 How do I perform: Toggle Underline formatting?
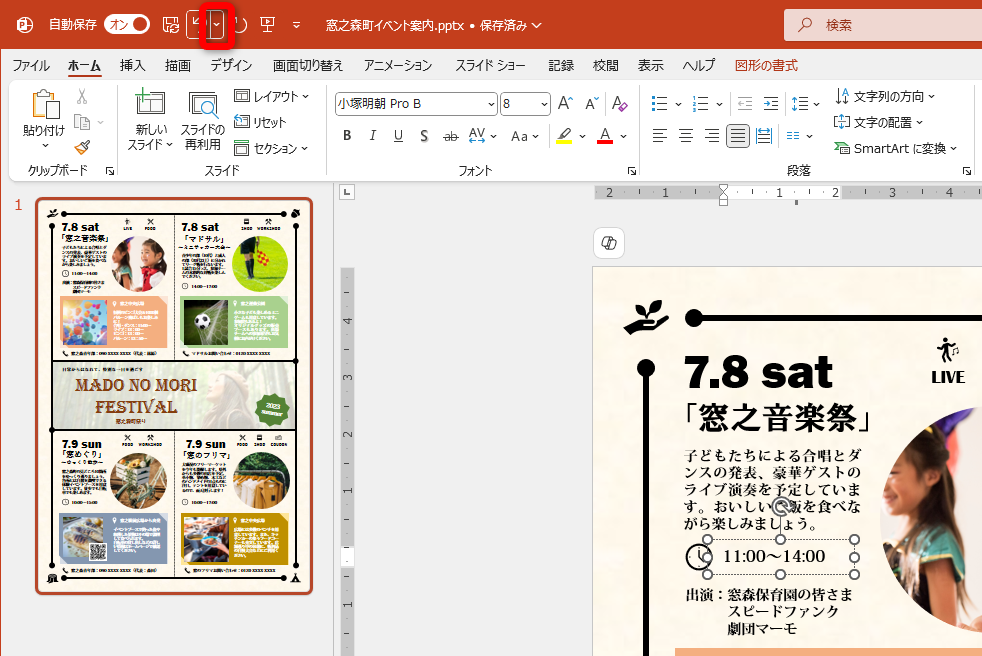[x=398, y=135]
